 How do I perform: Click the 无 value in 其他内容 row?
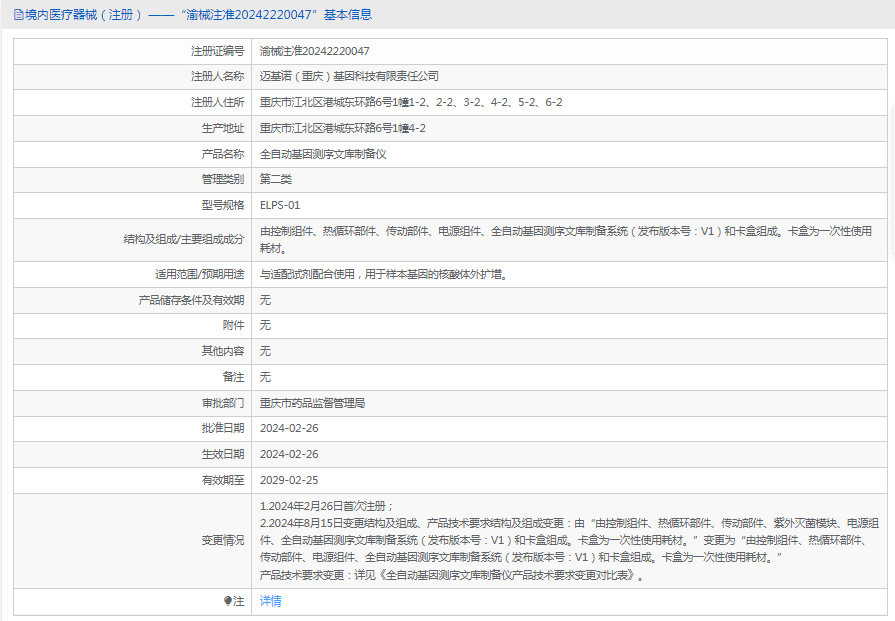[265, 351]
